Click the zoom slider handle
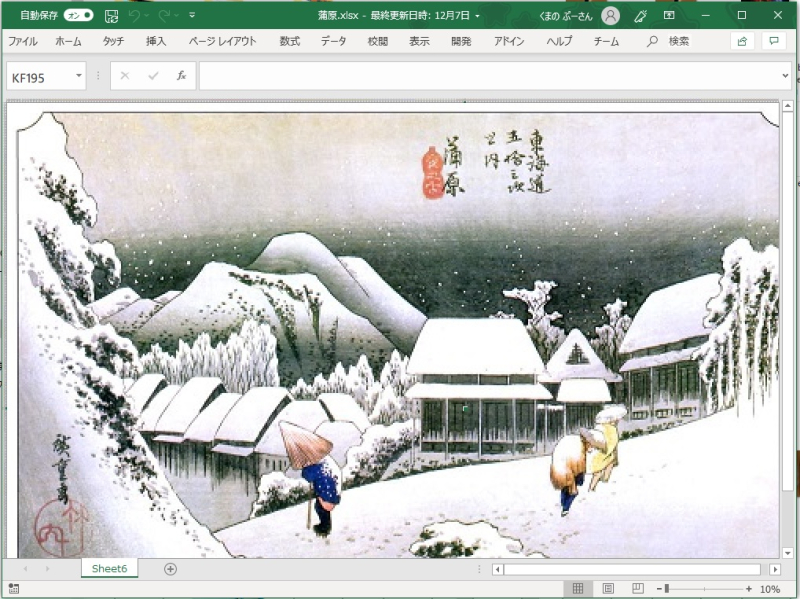 667,589
